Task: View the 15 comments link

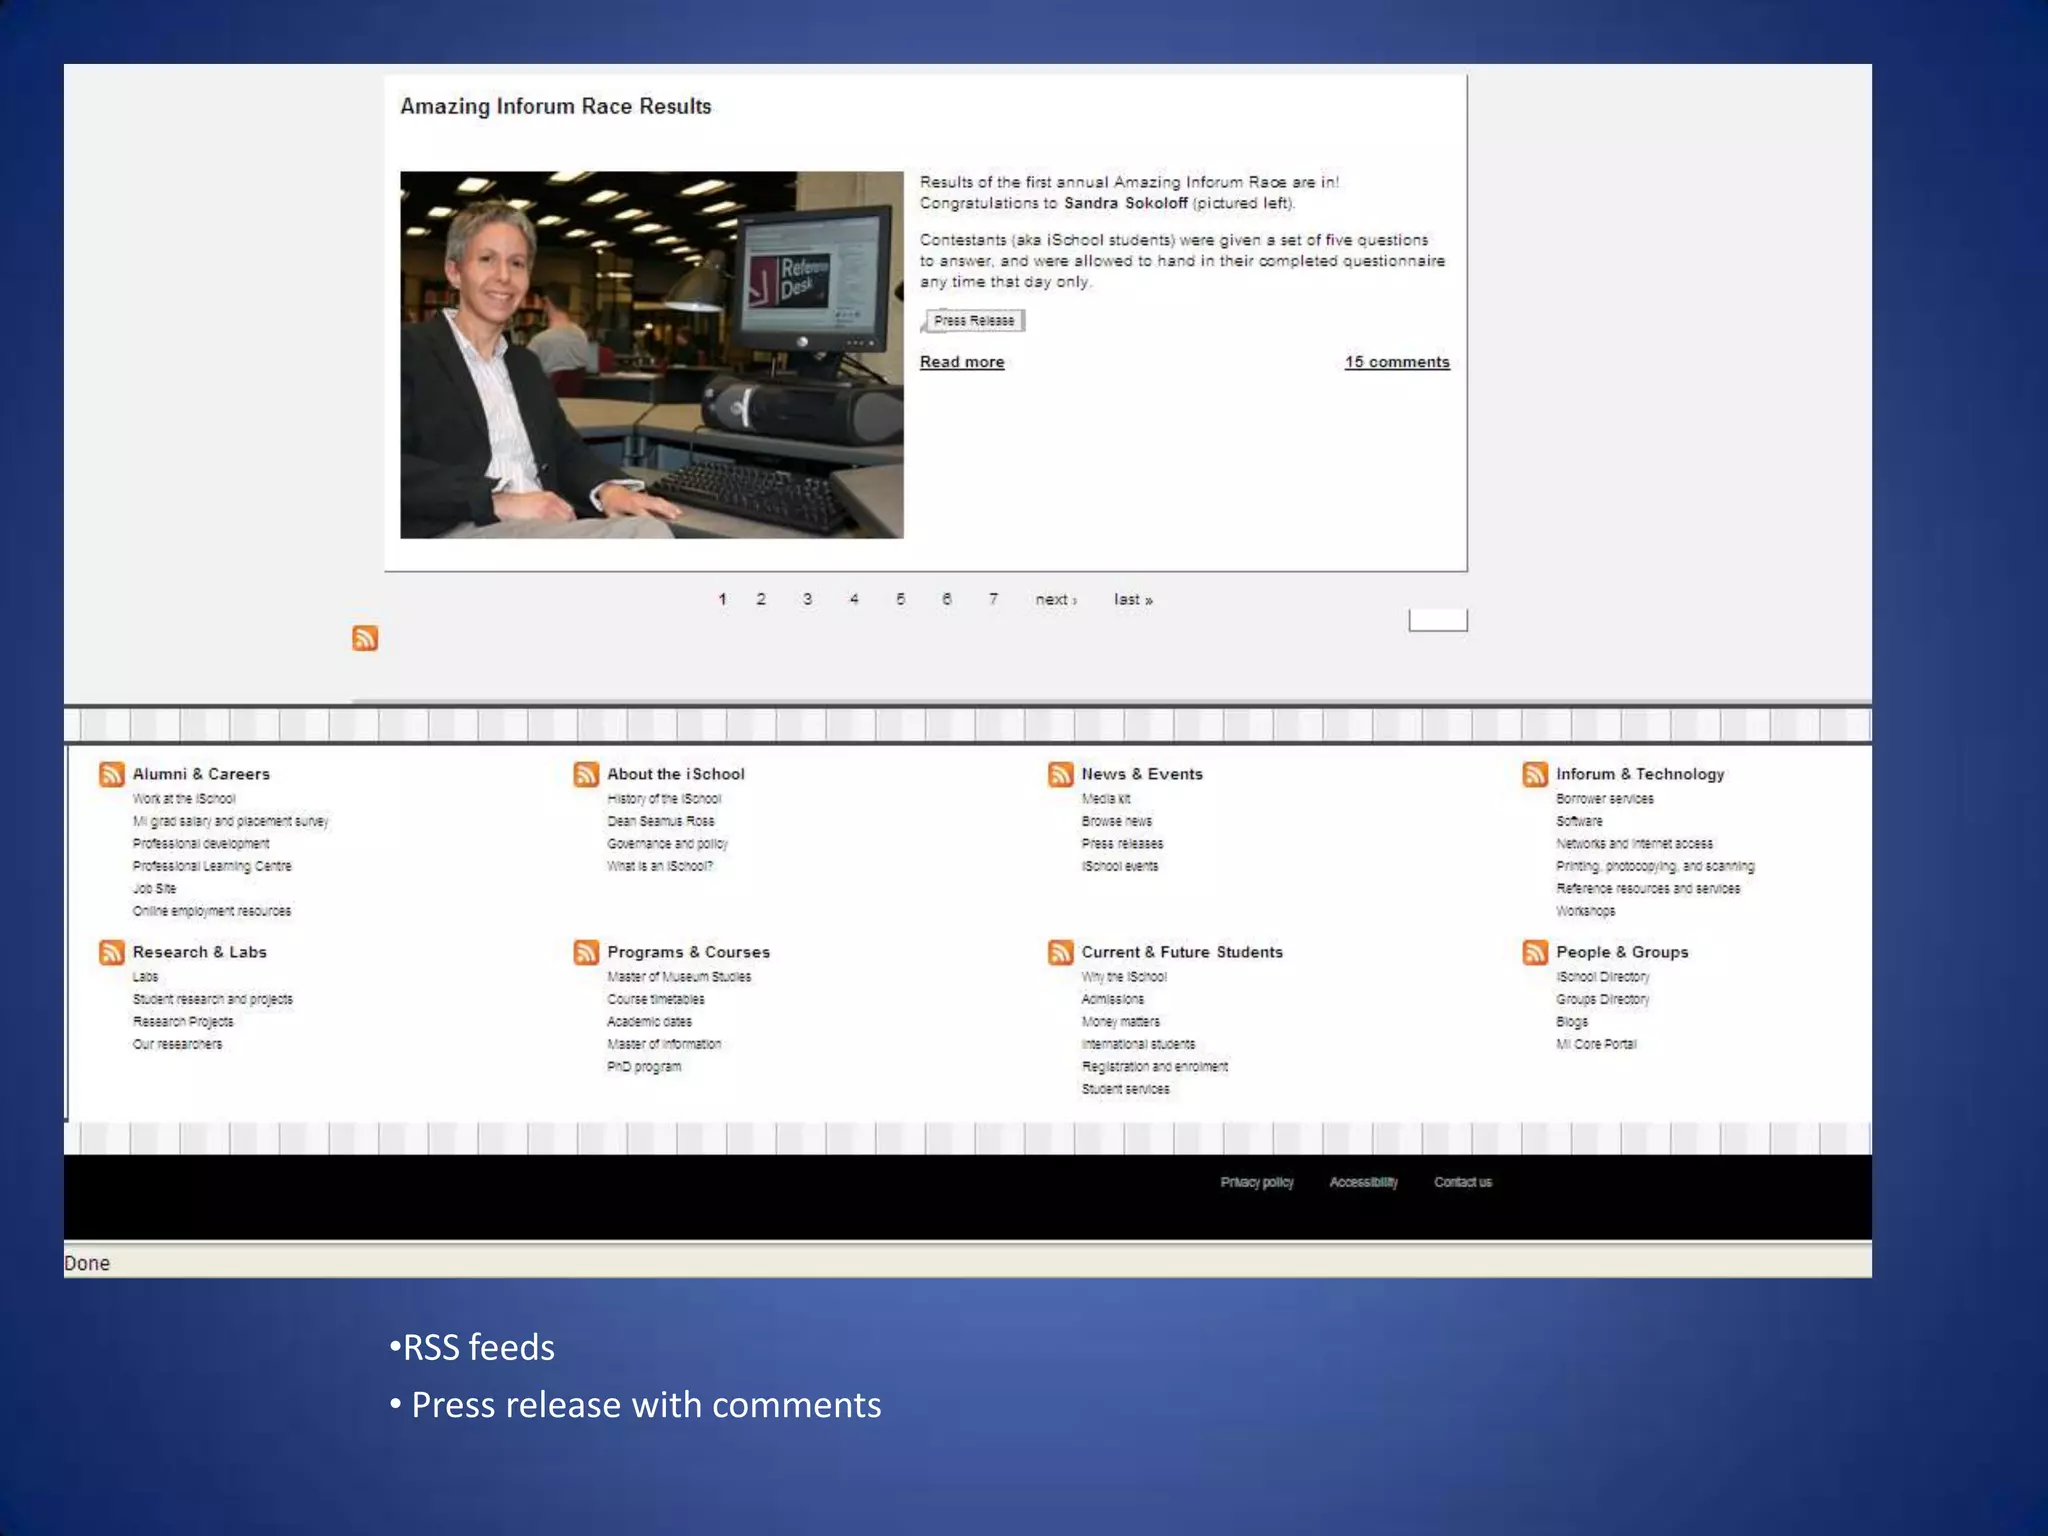Action: 1397,362
